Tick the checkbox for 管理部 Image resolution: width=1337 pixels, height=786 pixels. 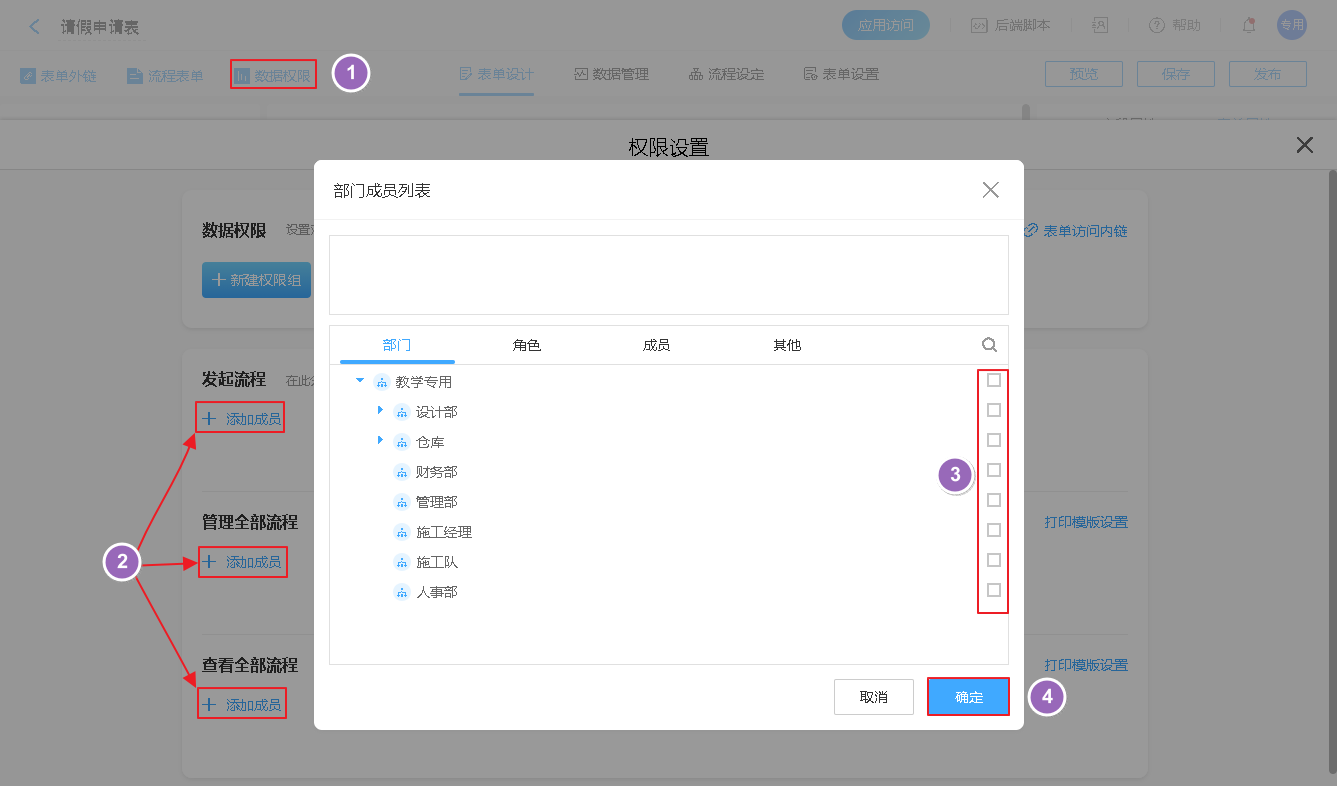tap(993, 500)
